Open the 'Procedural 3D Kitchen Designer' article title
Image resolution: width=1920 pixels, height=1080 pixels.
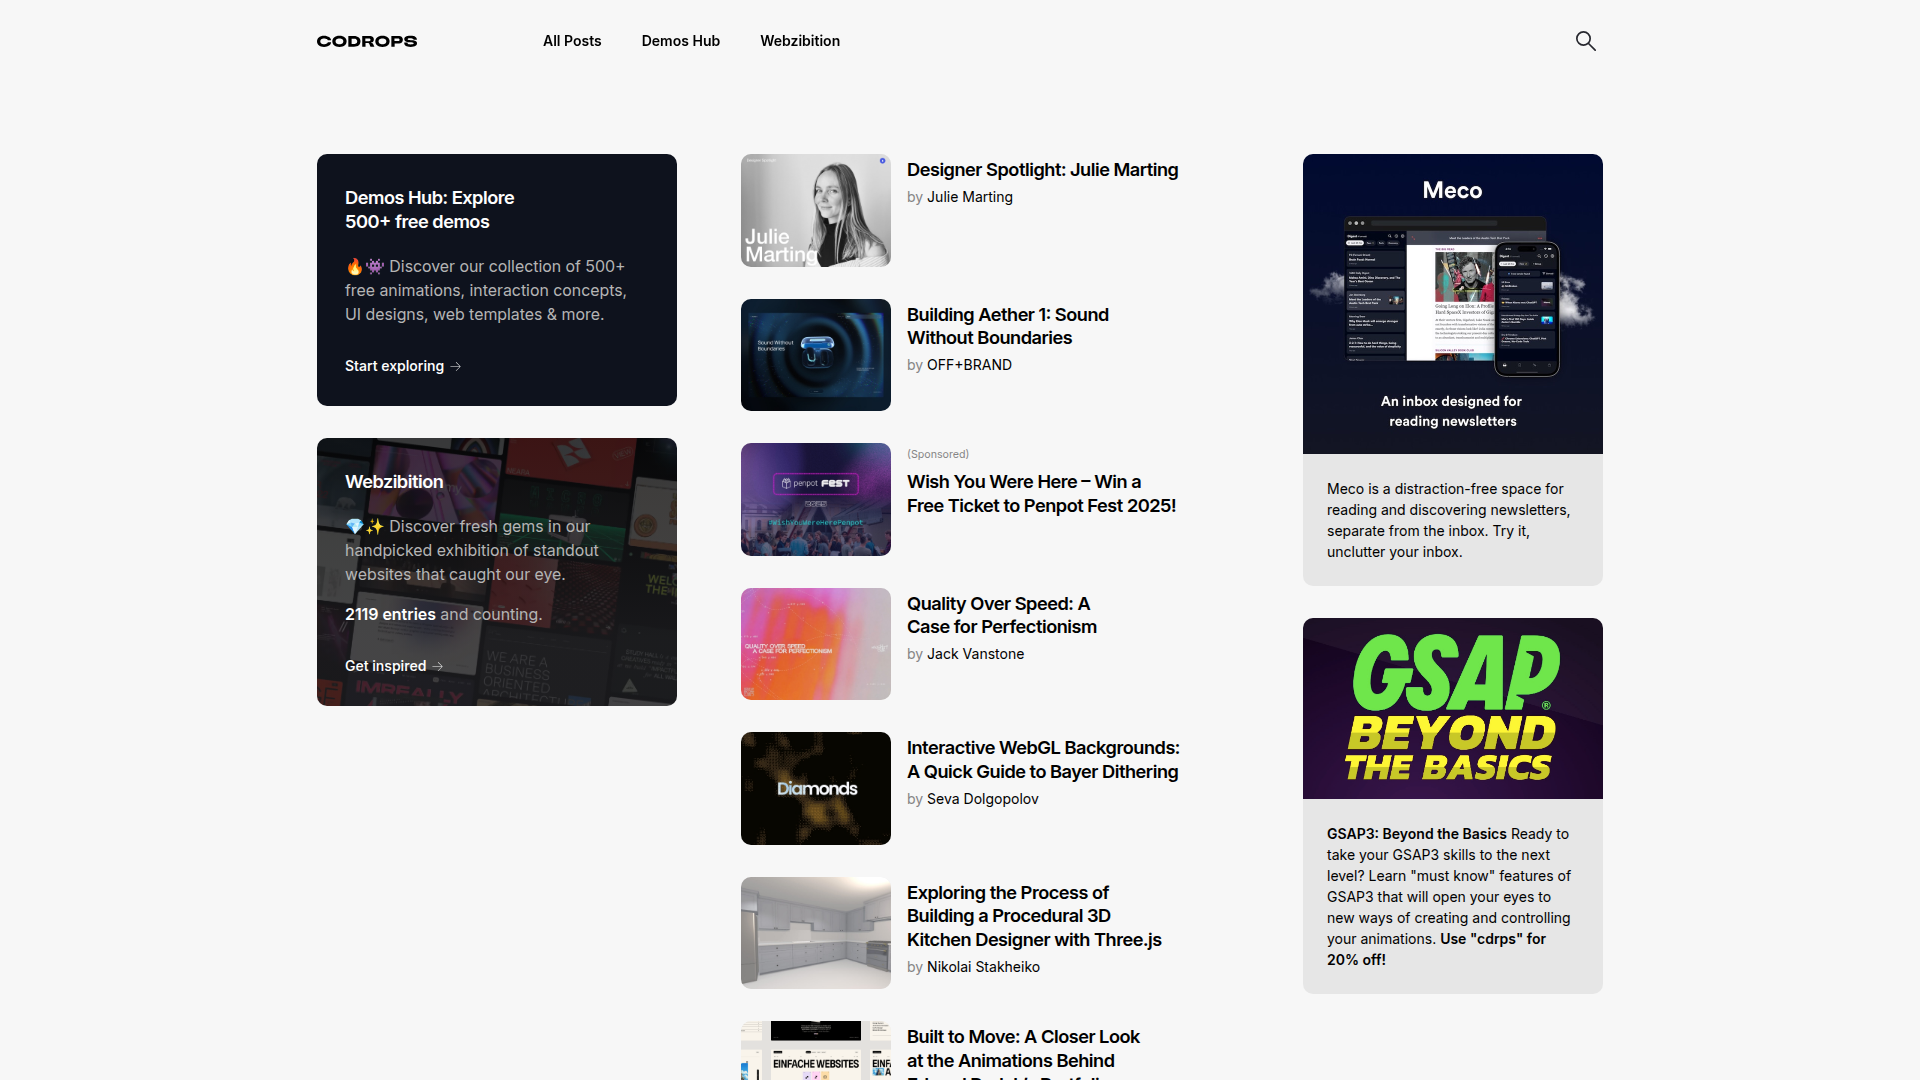[1034, 916]
